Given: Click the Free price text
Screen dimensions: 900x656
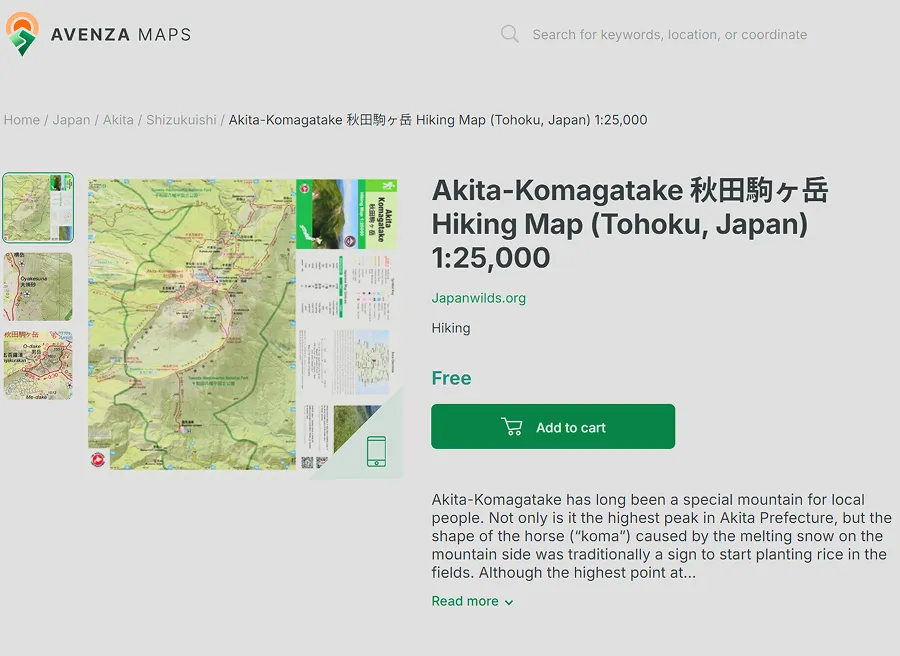Looking at the screenshot, I should (x=452, y=378).
